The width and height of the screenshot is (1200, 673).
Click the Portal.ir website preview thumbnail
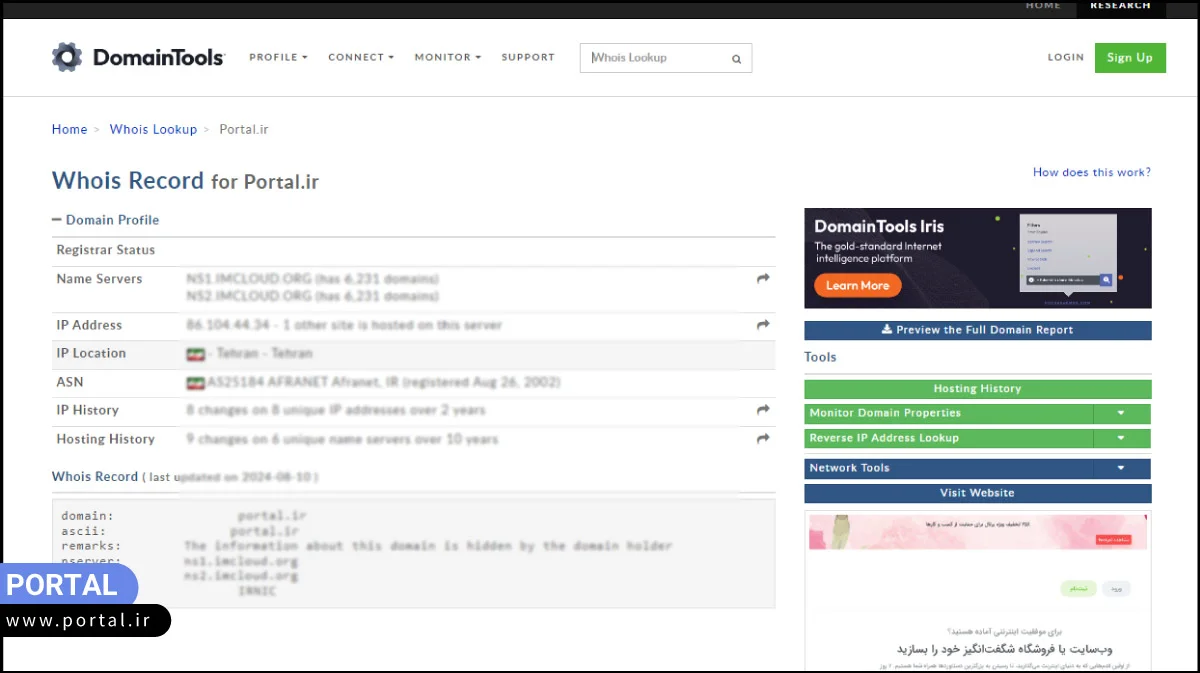977,590
